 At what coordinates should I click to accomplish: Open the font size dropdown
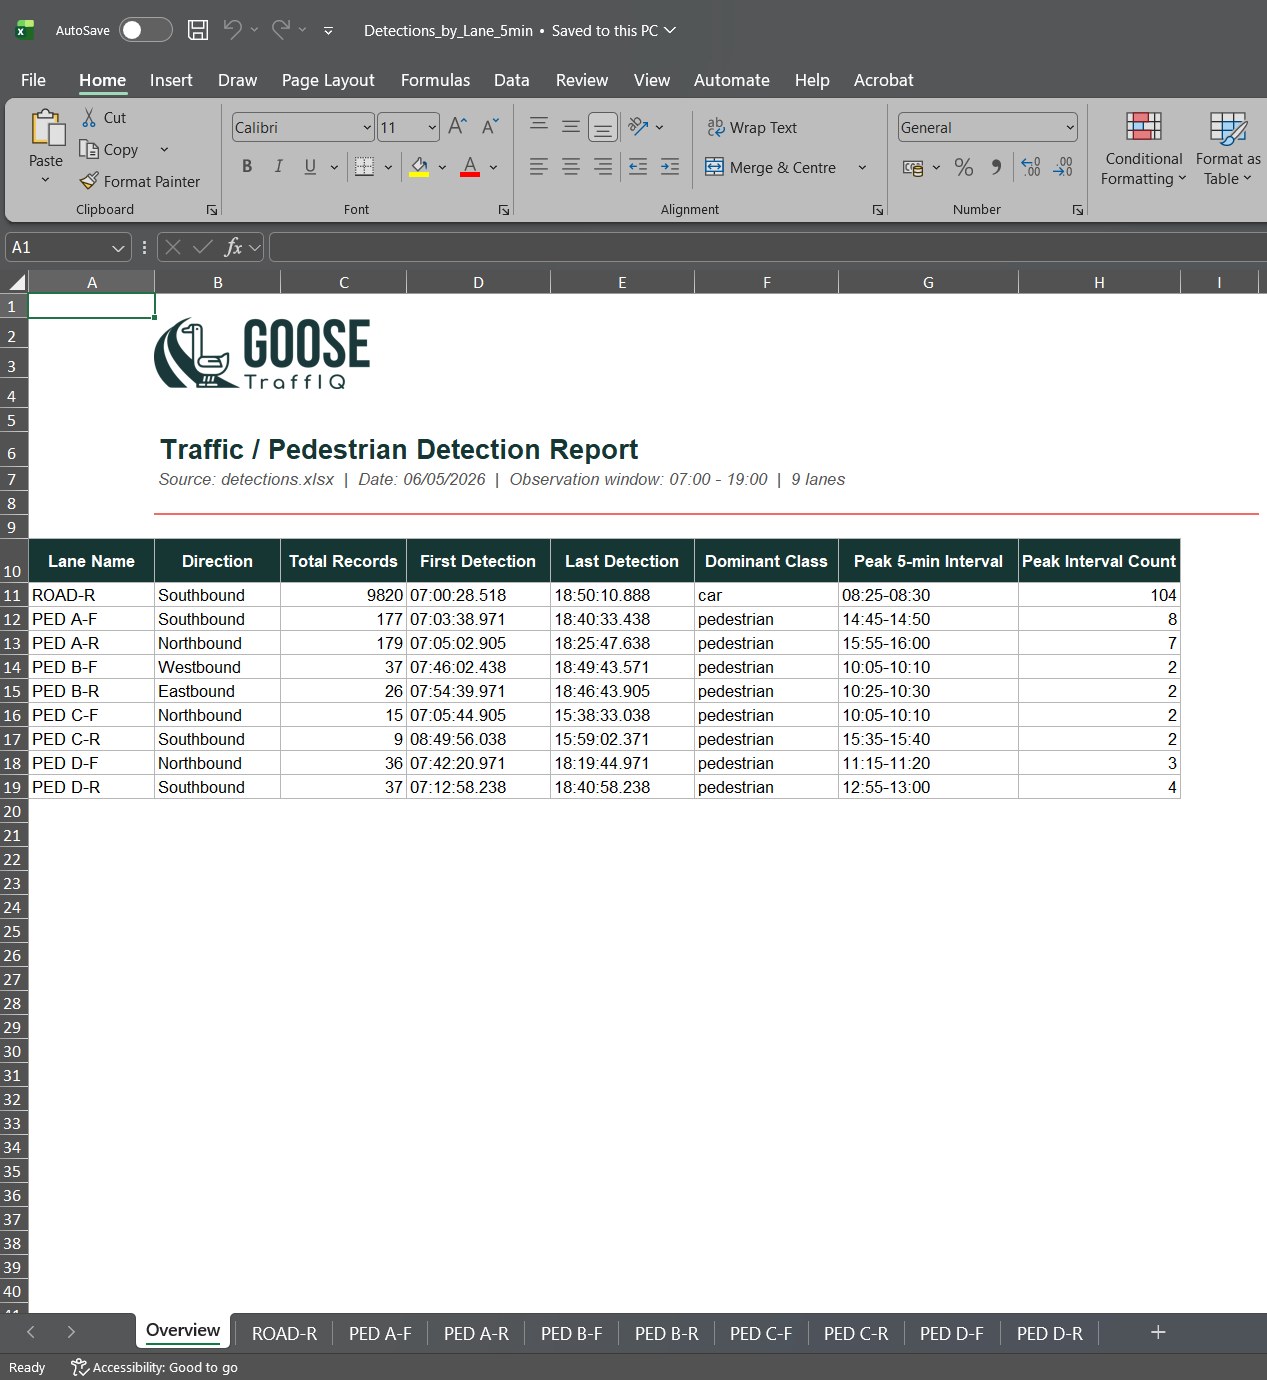(432, 127)
